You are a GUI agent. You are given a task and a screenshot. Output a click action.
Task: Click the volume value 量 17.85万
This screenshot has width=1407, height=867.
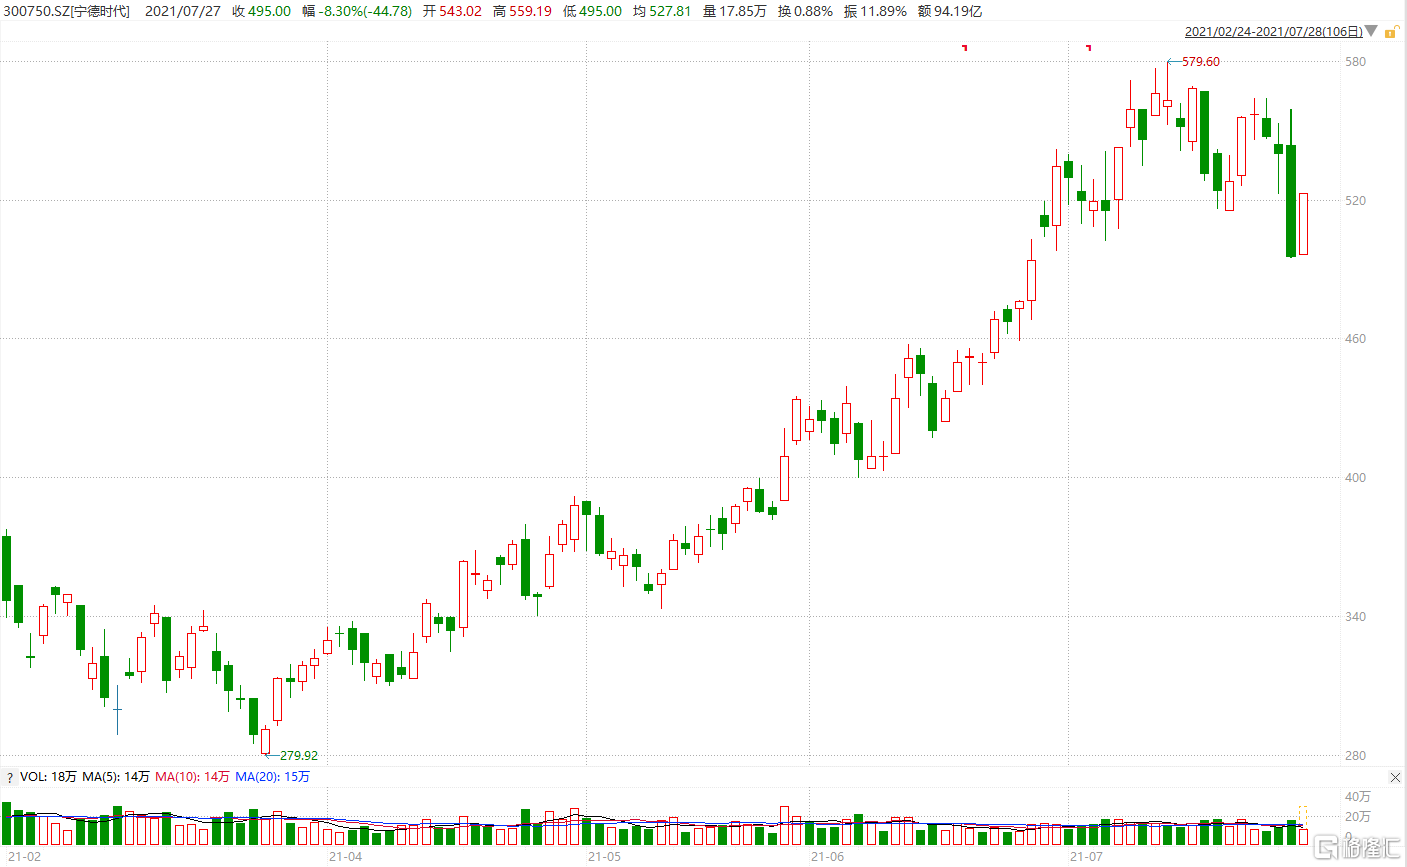(x=734, y=11)
